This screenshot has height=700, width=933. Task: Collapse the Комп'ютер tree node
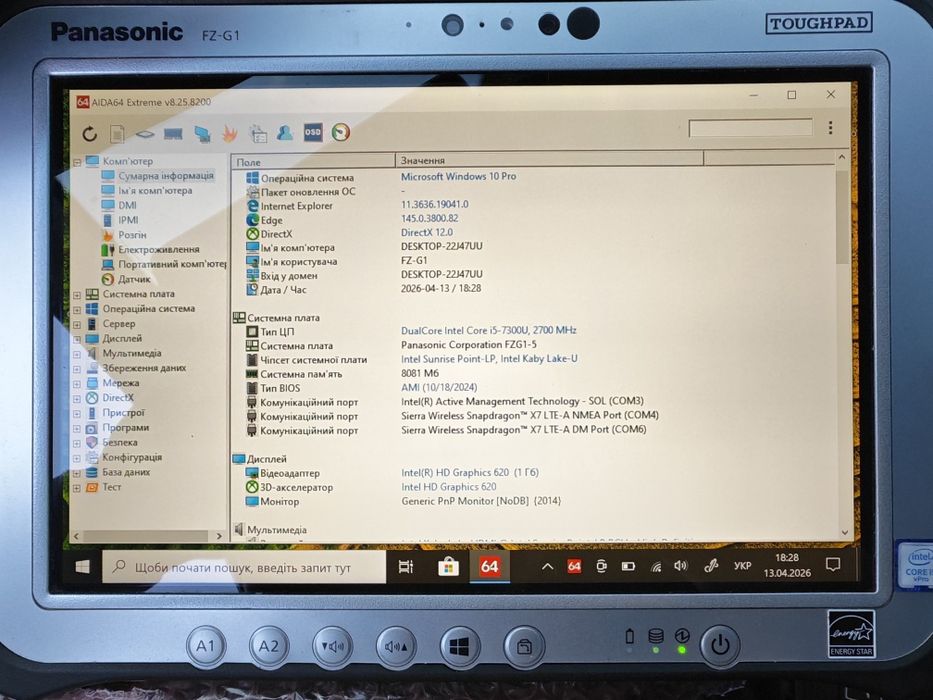pos(77,162)
